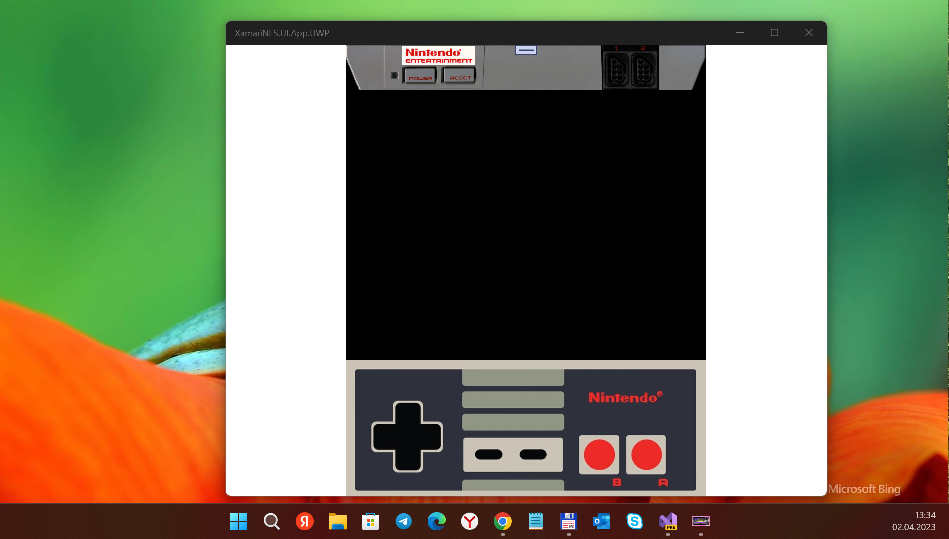Open the Yandex icon in the taskbar
Viewport: 949px width, 539px height.
point(305,521)
